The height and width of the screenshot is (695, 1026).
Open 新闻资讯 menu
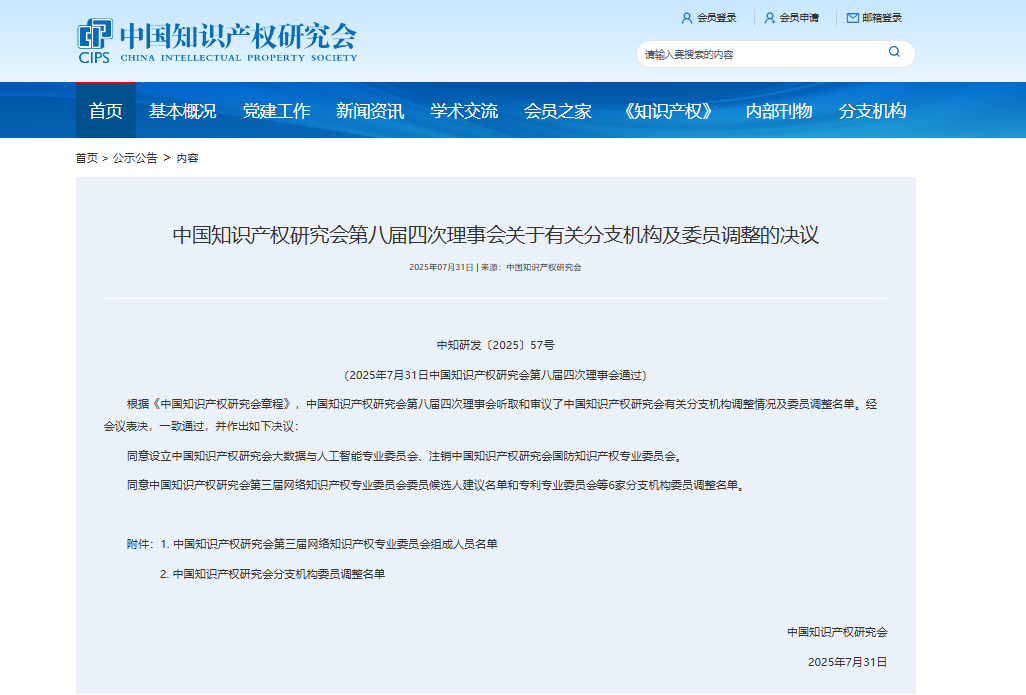point(370,111)
